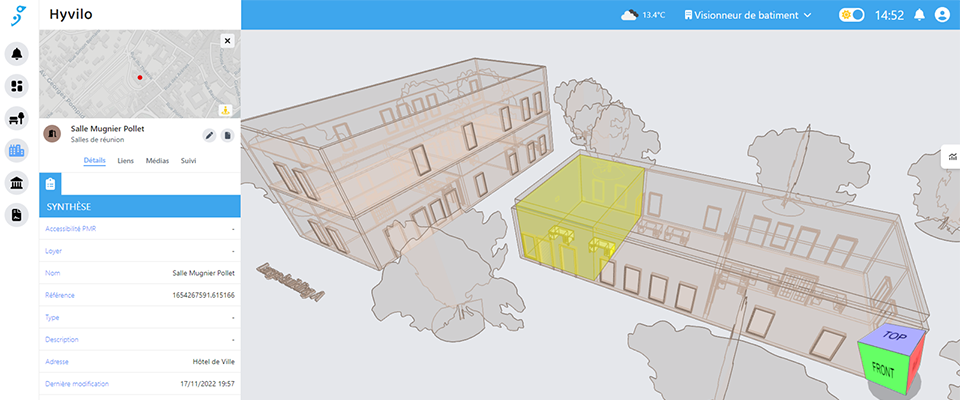The width and height of the screenshot is (960, 400).
Task: Open alerts from the sidebar bell icon
Action: click(17, 54)
